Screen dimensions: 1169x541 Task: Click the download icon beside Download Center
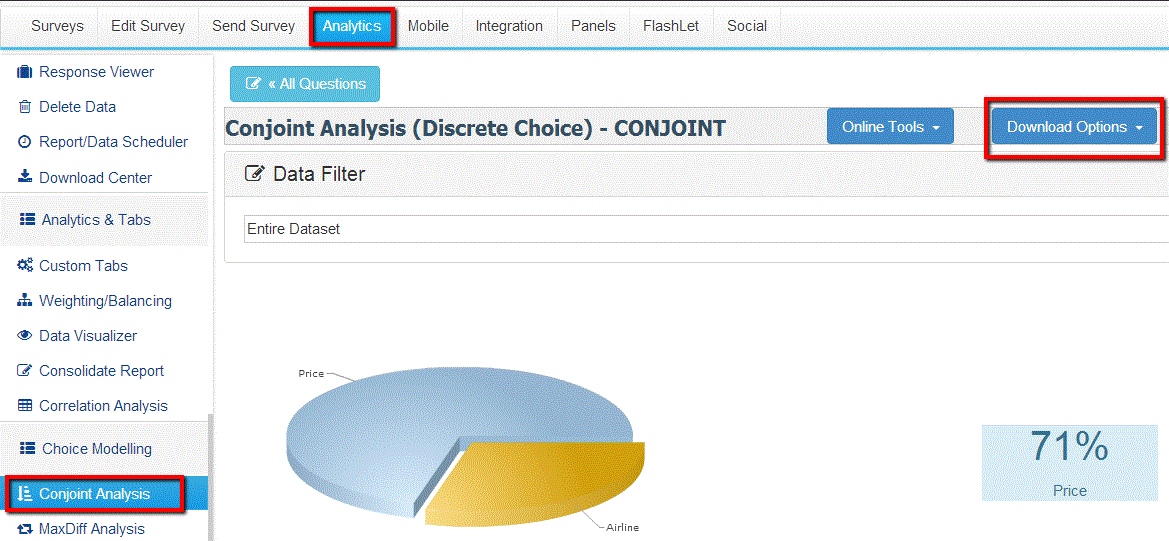(25, 177)
